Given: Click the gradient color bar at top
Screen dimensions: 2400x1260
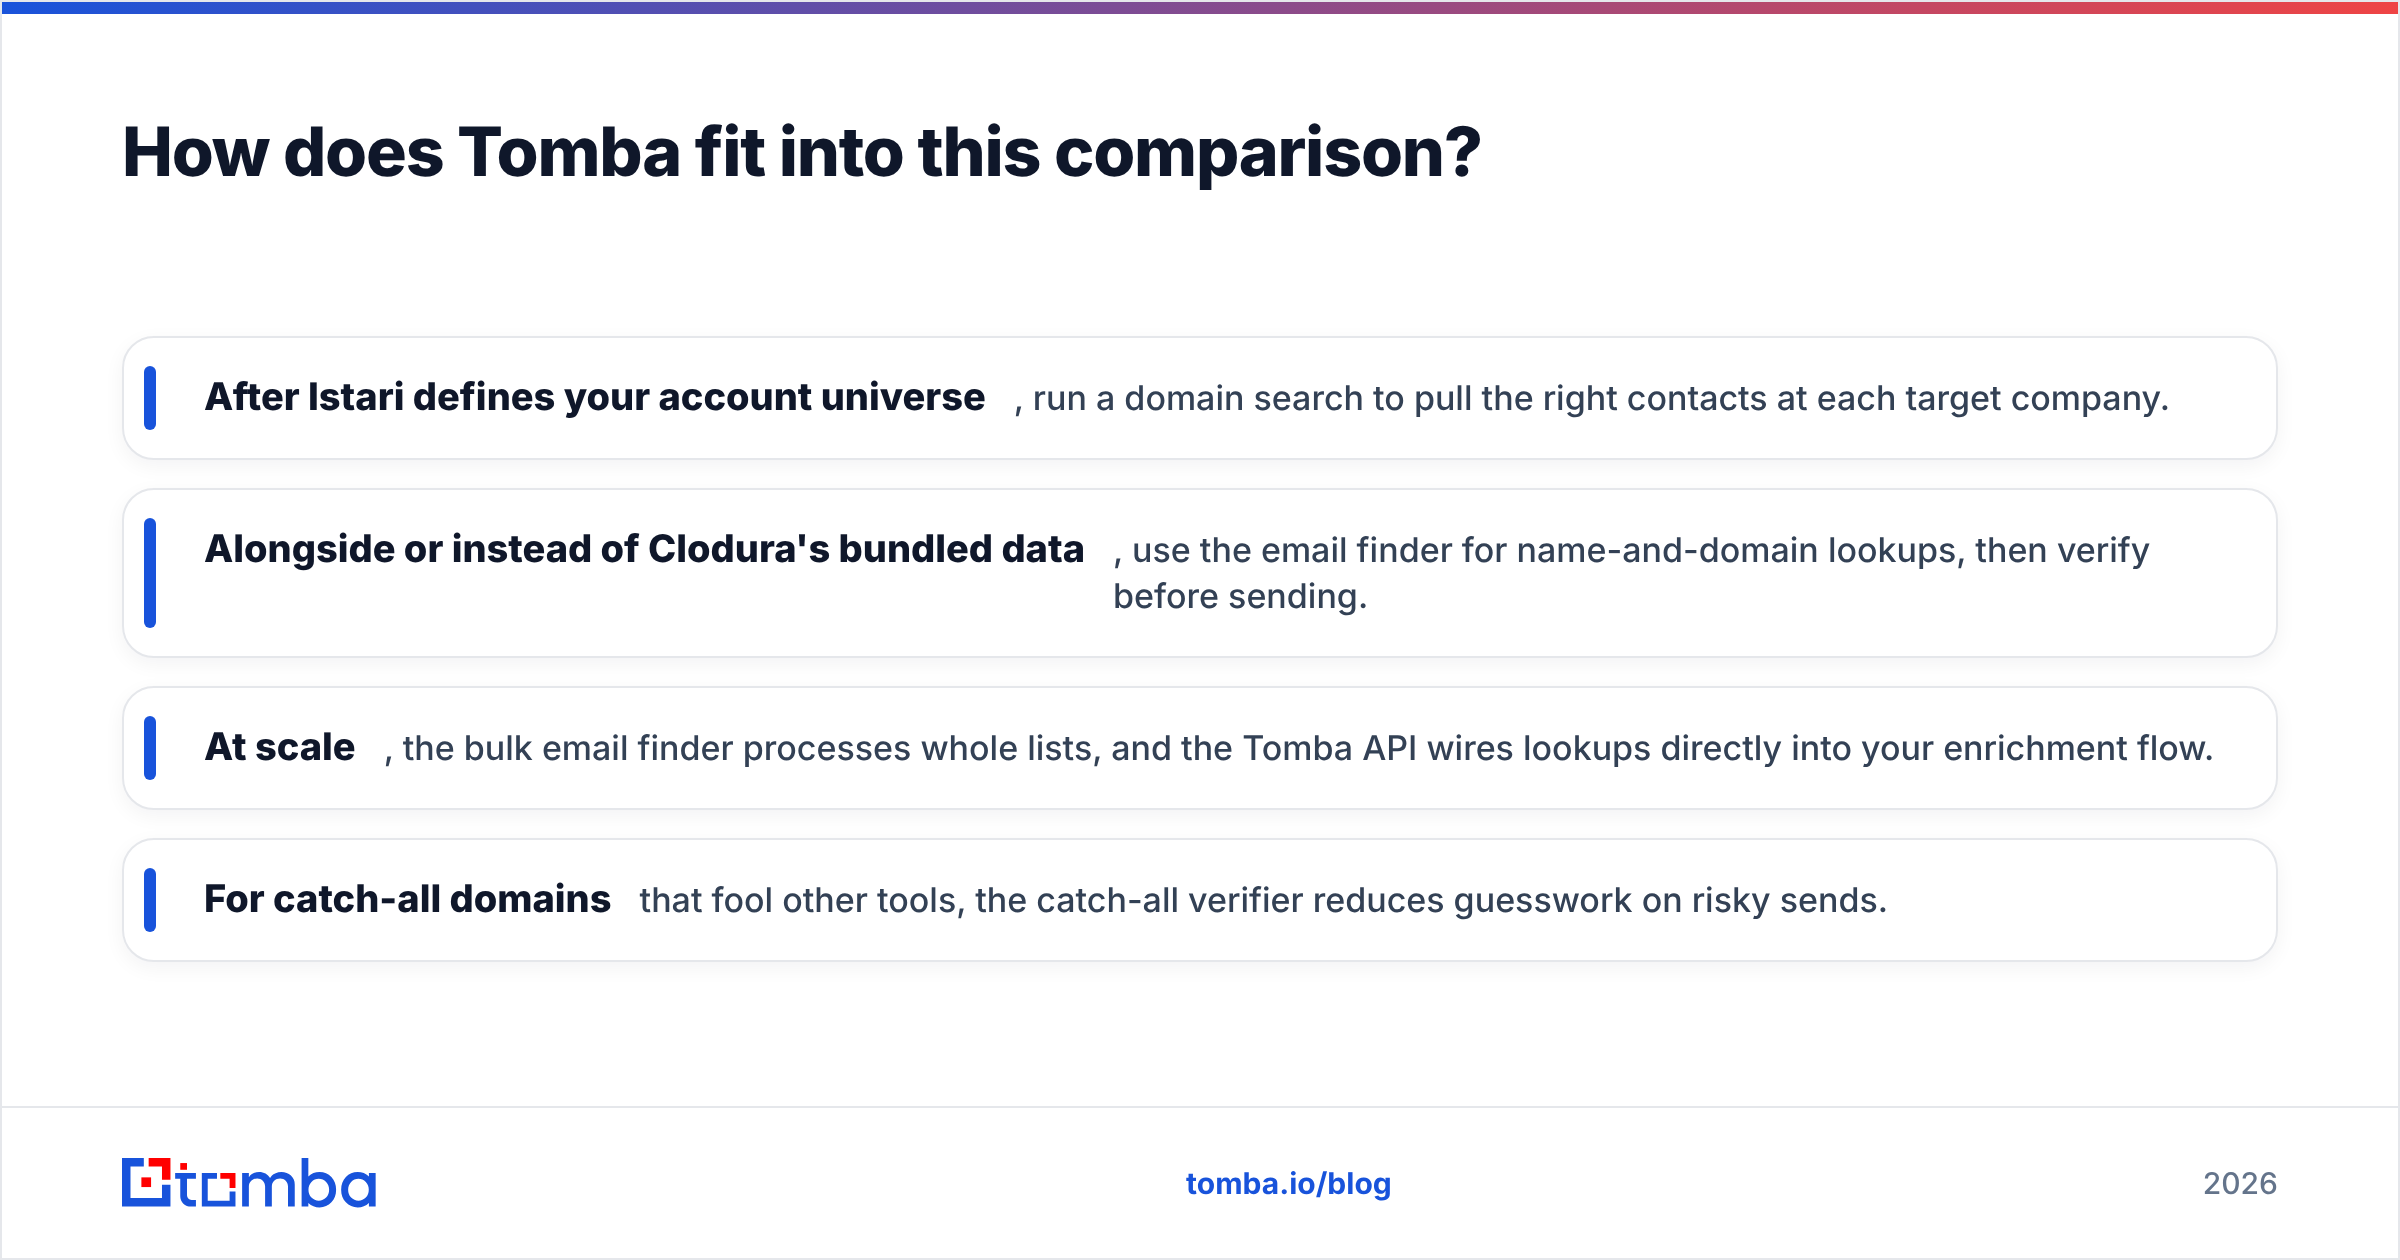Looking at the screenshot, I should click(1200, 7).
